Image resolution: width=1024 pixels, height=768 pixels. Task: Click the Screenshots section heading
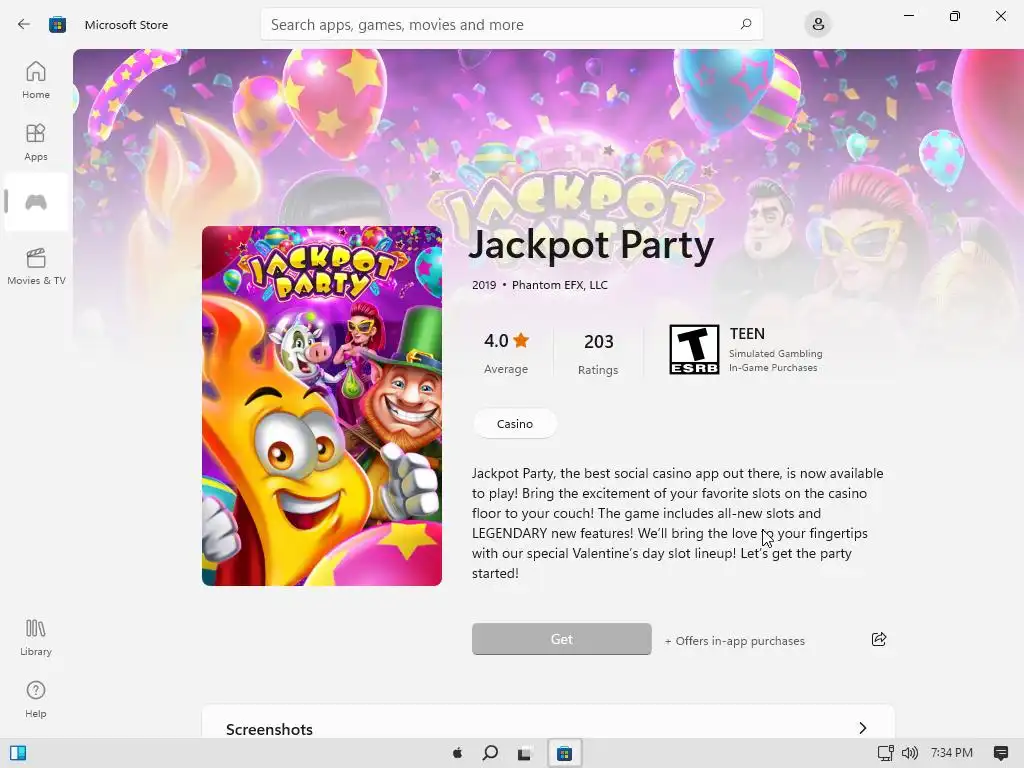coord(269,729)
